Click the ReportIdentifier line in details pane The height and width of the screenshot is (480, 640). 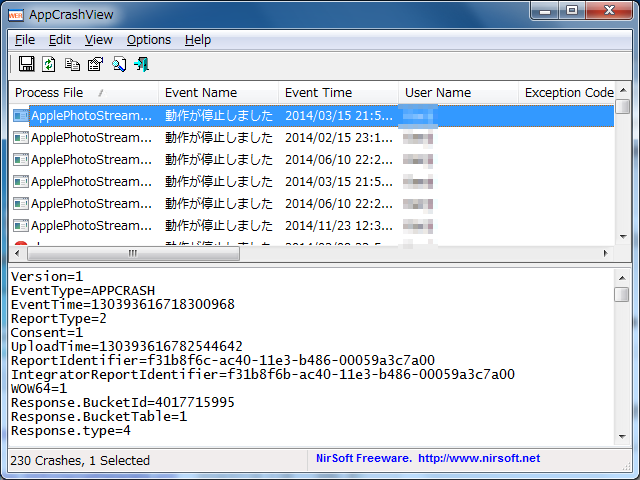coord(223,360)
